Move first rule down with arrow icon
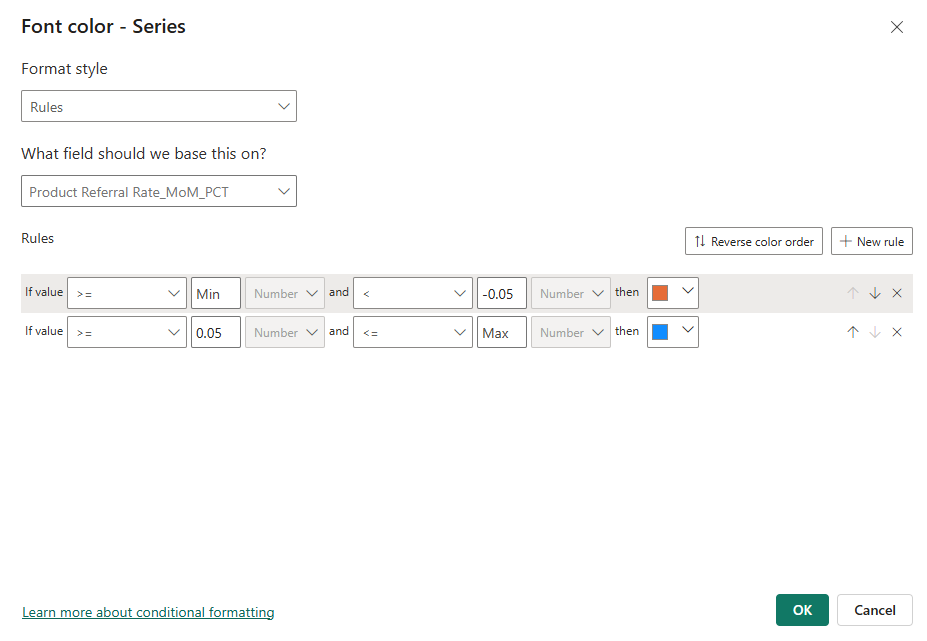This screenshot has height=641, width=927. (875, 293)
